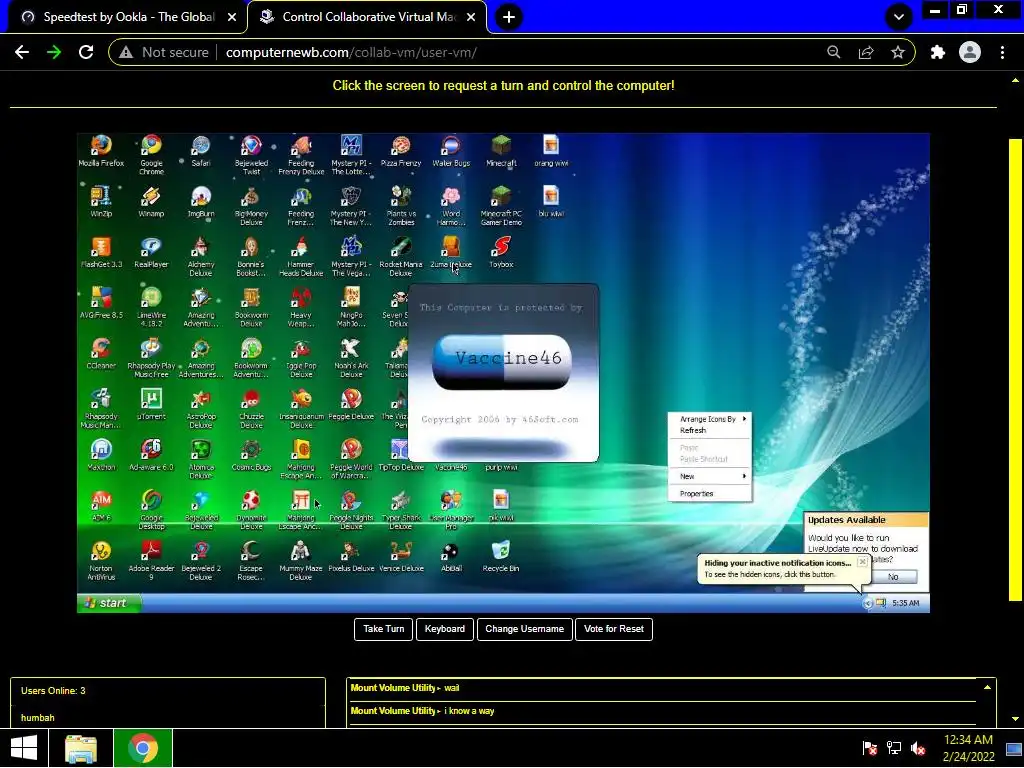The height and width of the screenshot is (768, 1024).
Task: Click the orang.wiwi file icon
Action: pyautogui.click(x=551, y=150)
